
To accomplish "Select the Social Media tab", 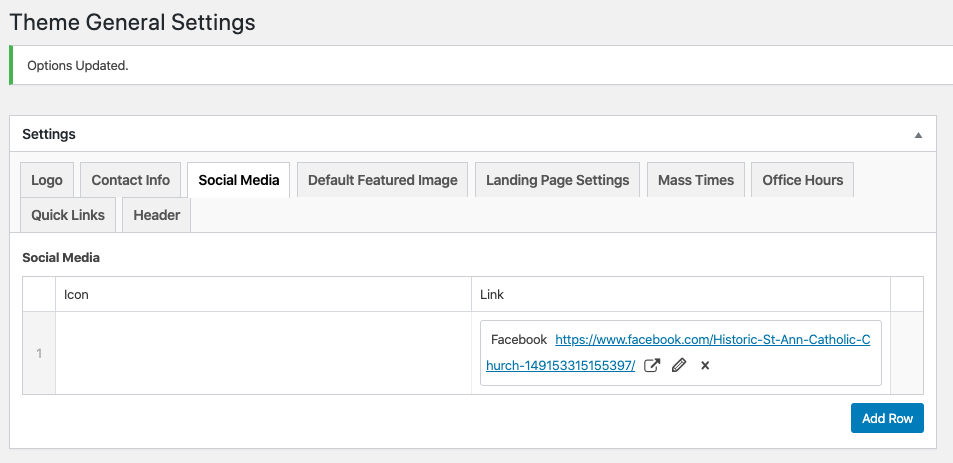I will [238, 180].
